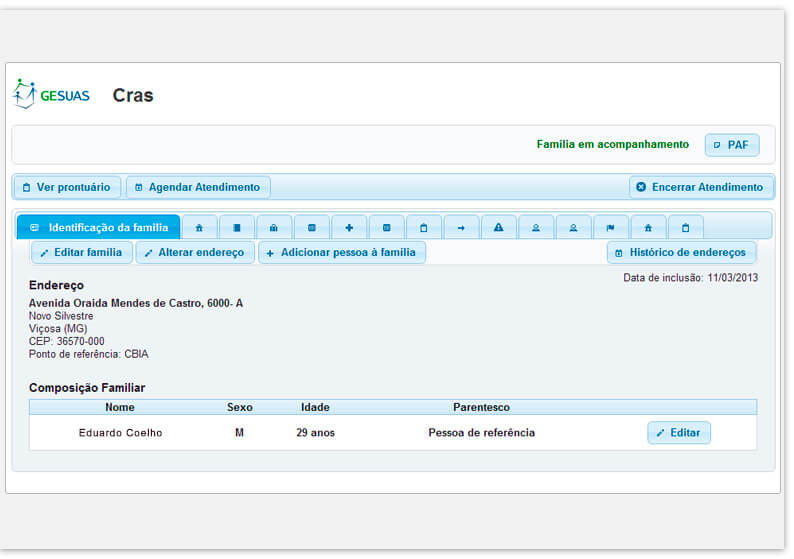The image size is (794, 559).
Task: Select the Identificação da família tab
Action: tap(99, 227)
